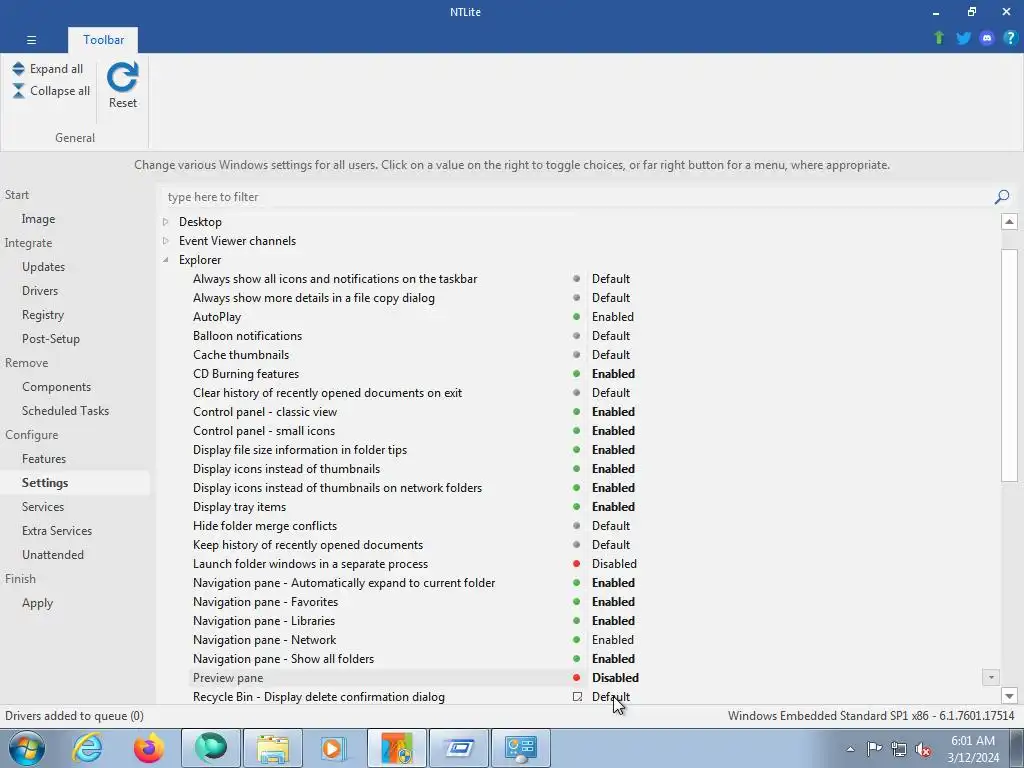Image resolution: width=1024 pixels, height=768 pixels.
Task: Click the muted volume tray icon
Action: click(x=923, y=749)
